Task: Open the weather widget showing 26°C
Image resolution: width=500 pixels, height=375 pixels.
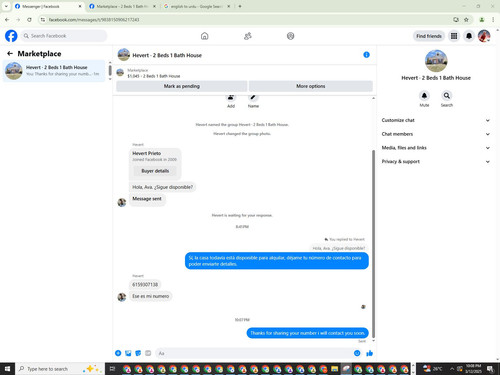Action: (x=433, y=369)
